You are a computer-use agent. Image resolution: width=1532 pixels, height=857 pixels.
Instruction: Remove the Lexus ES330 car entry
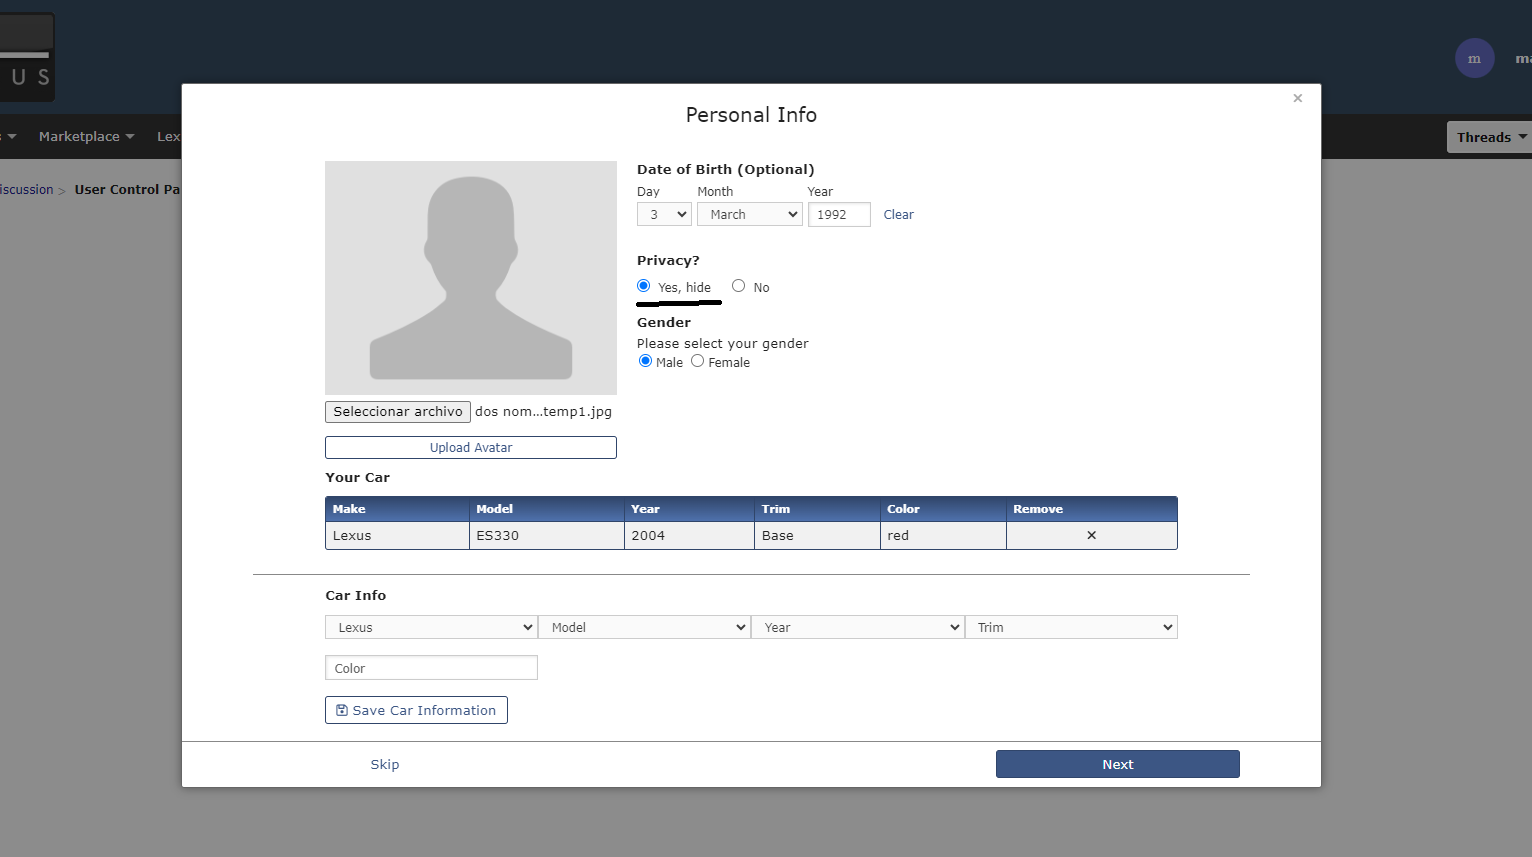click(1091, 535)
